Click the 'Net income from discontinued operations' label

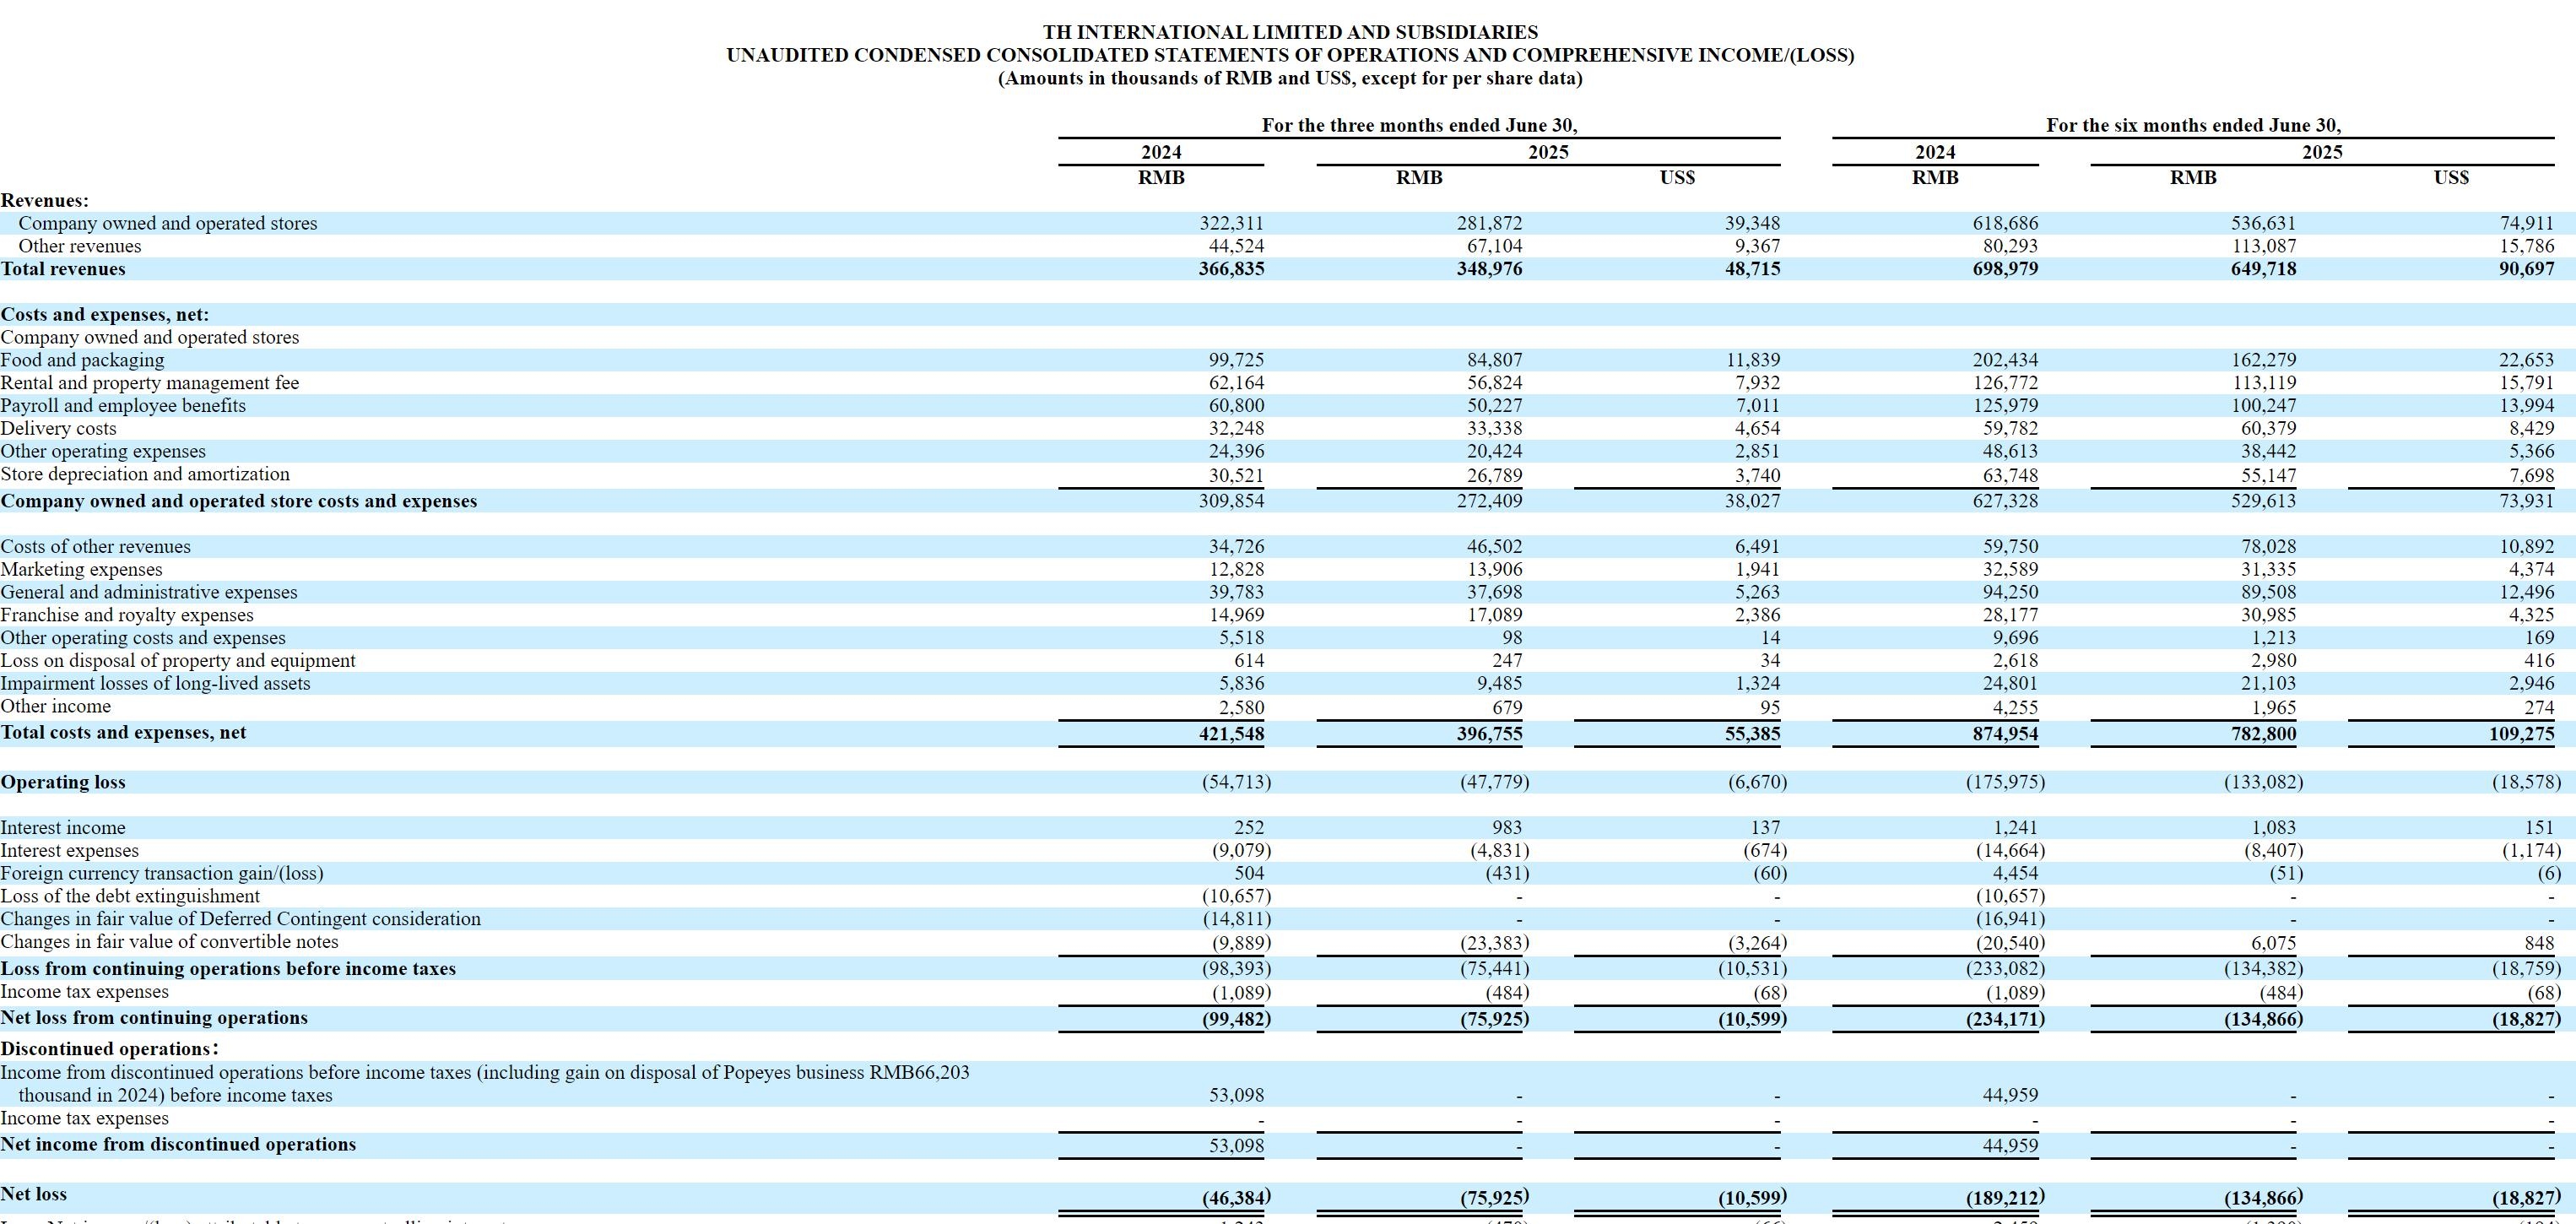[178, 1145]
